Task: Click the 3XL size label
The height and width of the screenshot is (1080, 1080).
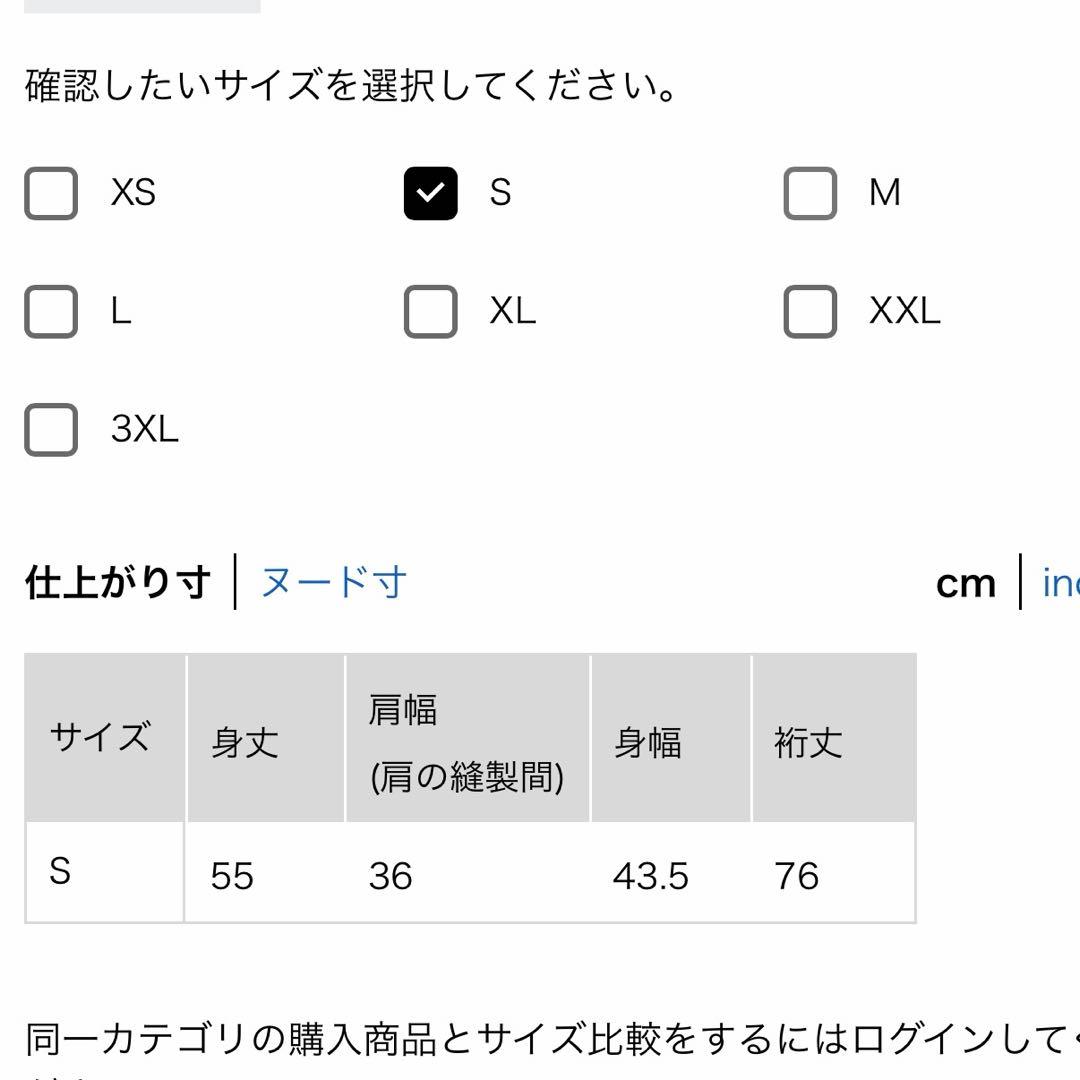Action: point(145,429)
